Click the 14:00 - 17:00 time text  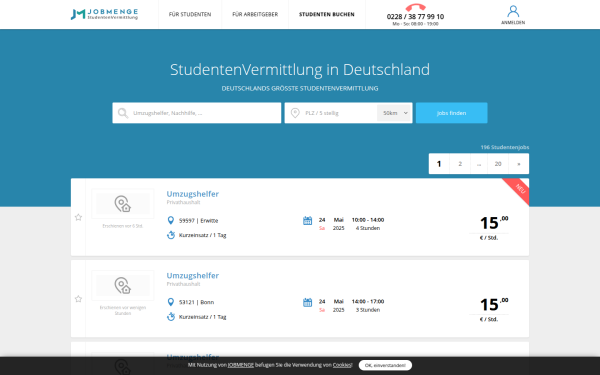click(x=368, y=302)
